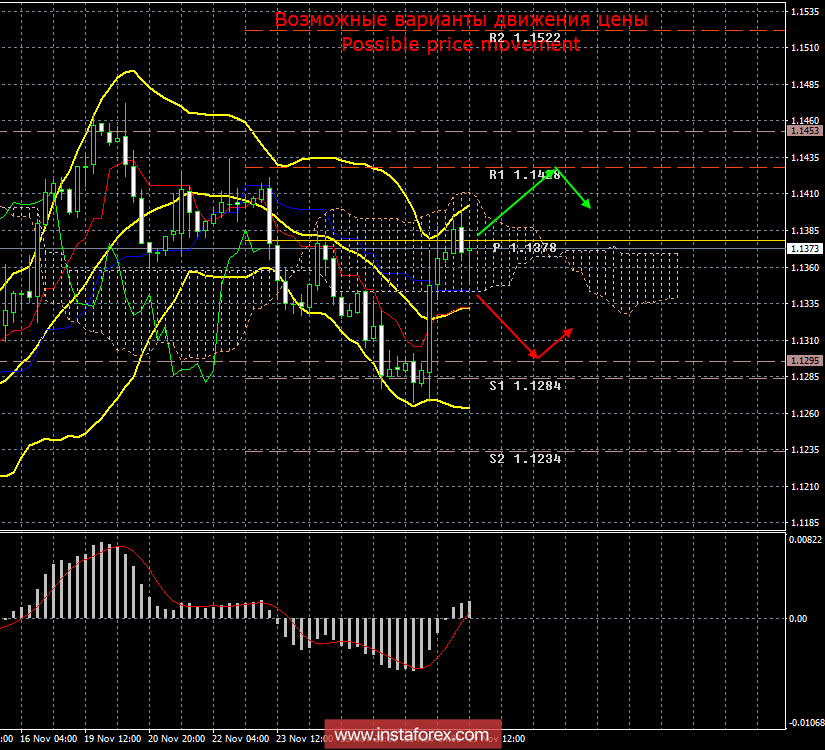Viewport: 825px width, 750px height.
Task: Click the 1.1185 price axis value
Action: click(805, 523)
